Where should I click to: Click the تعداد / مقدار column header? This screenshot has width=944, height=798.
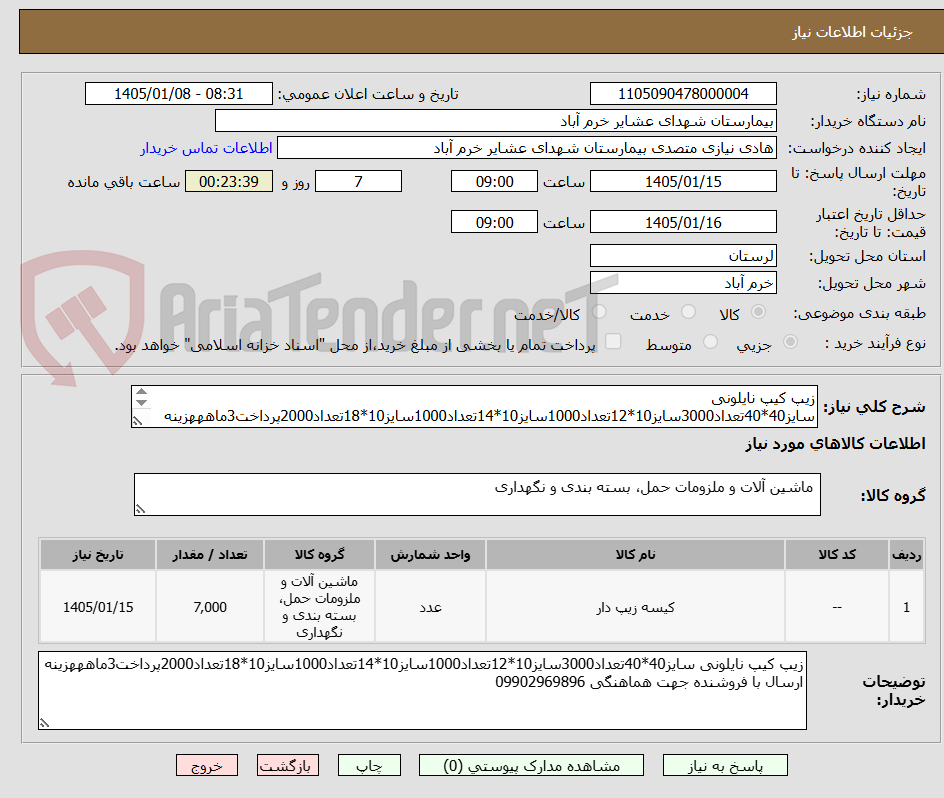(x=210, y=555)
